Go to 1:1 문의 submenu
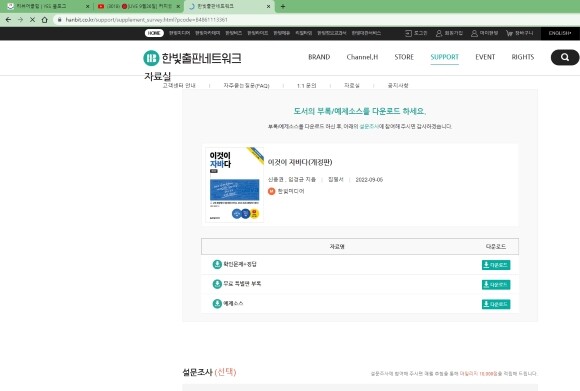This screenshot has height=391, width=580. click(306, 85)
